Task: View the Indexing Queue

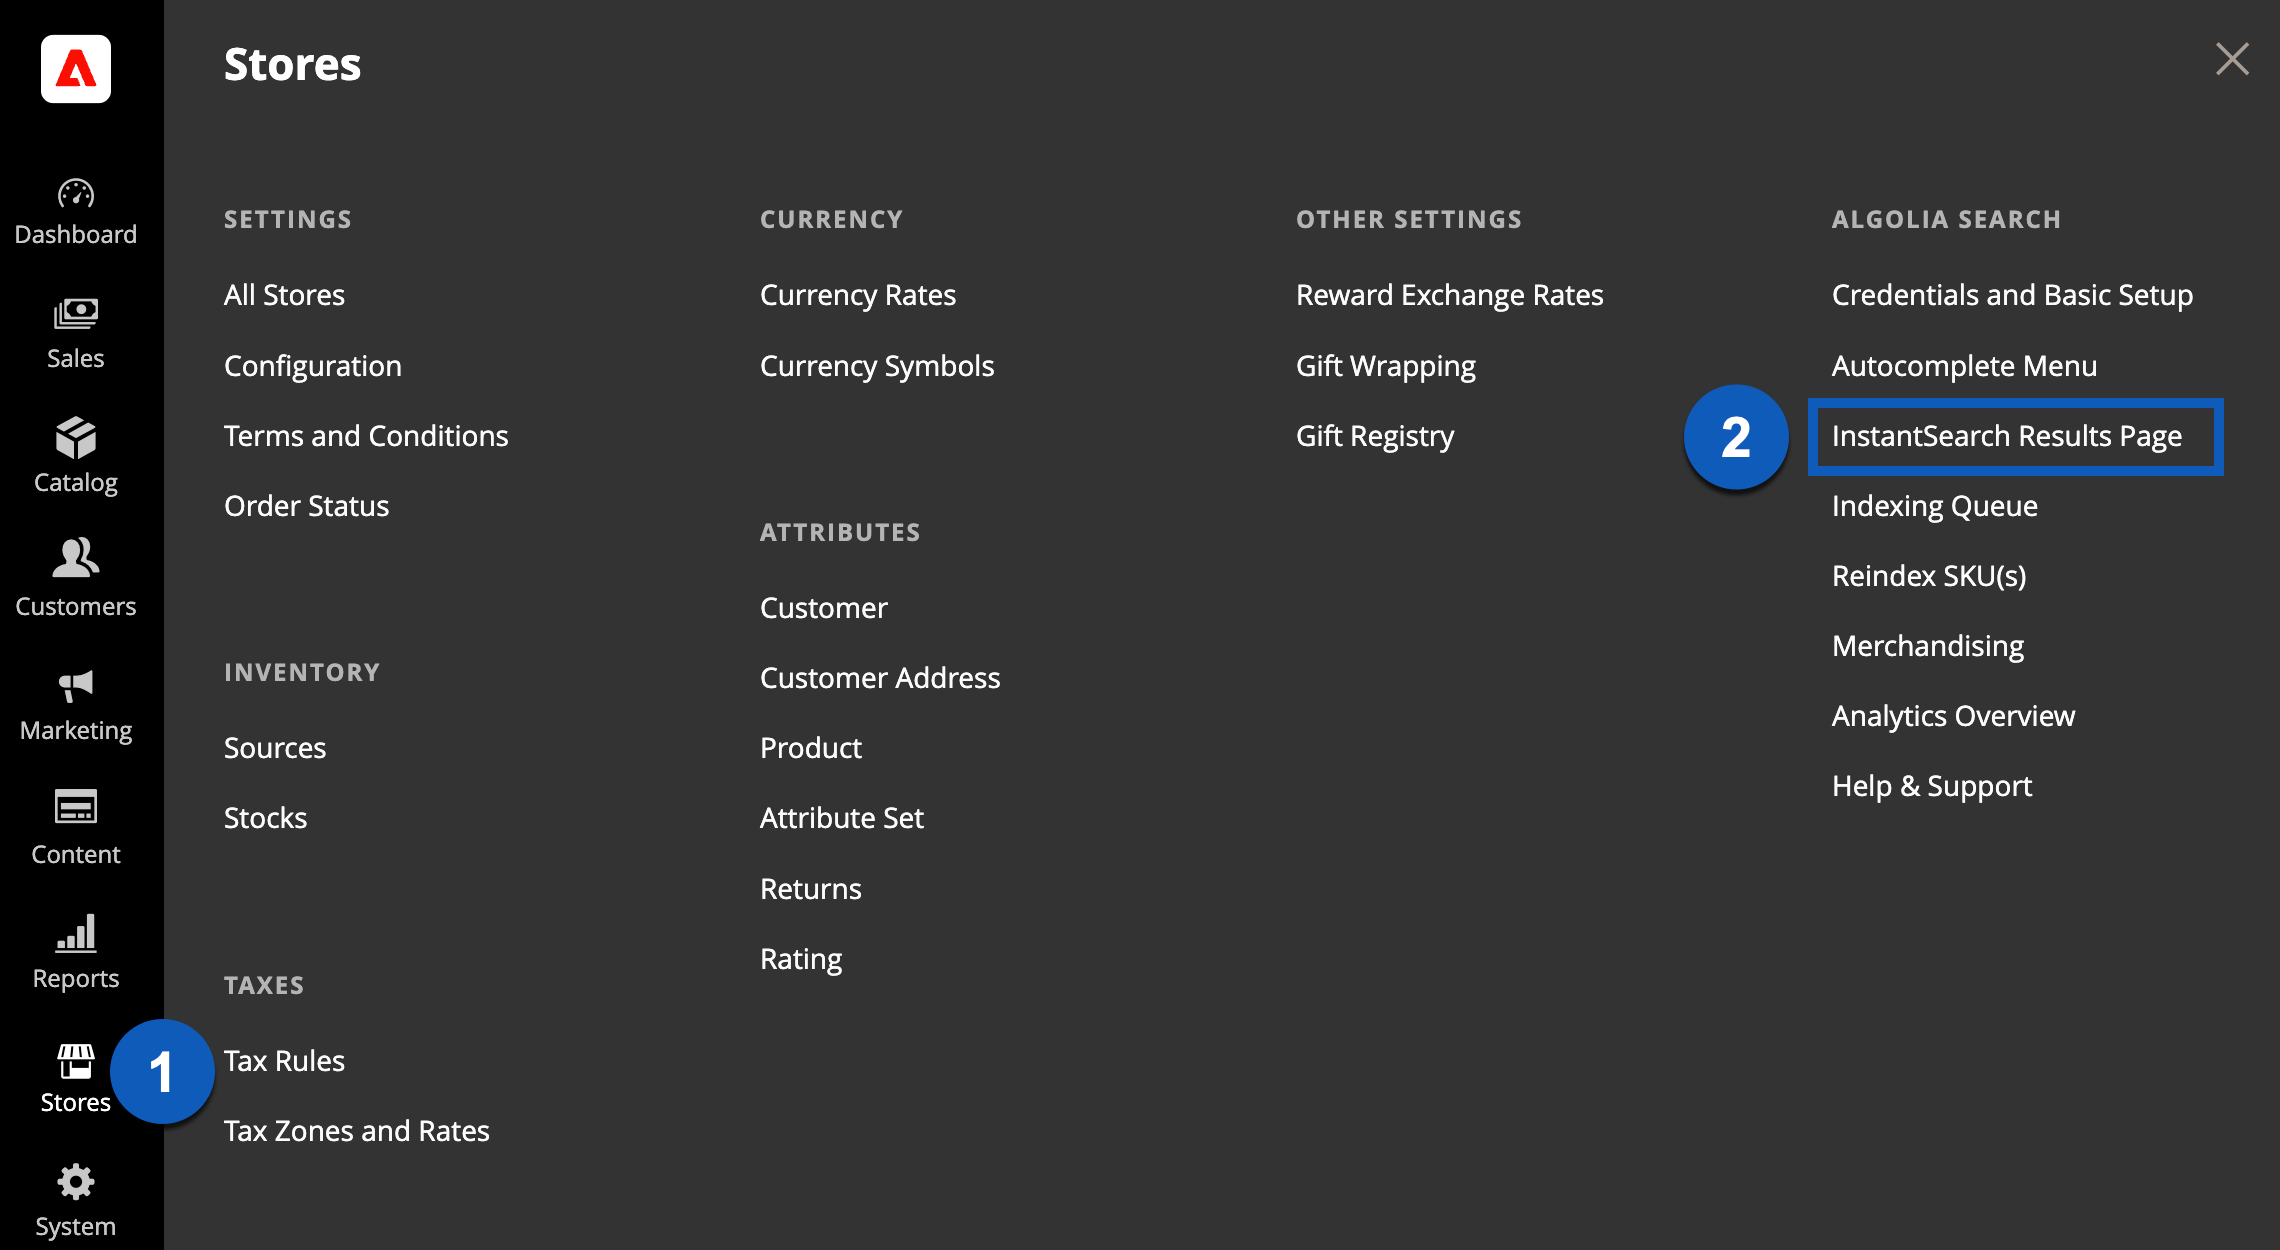Action: tap(1934, 505)
